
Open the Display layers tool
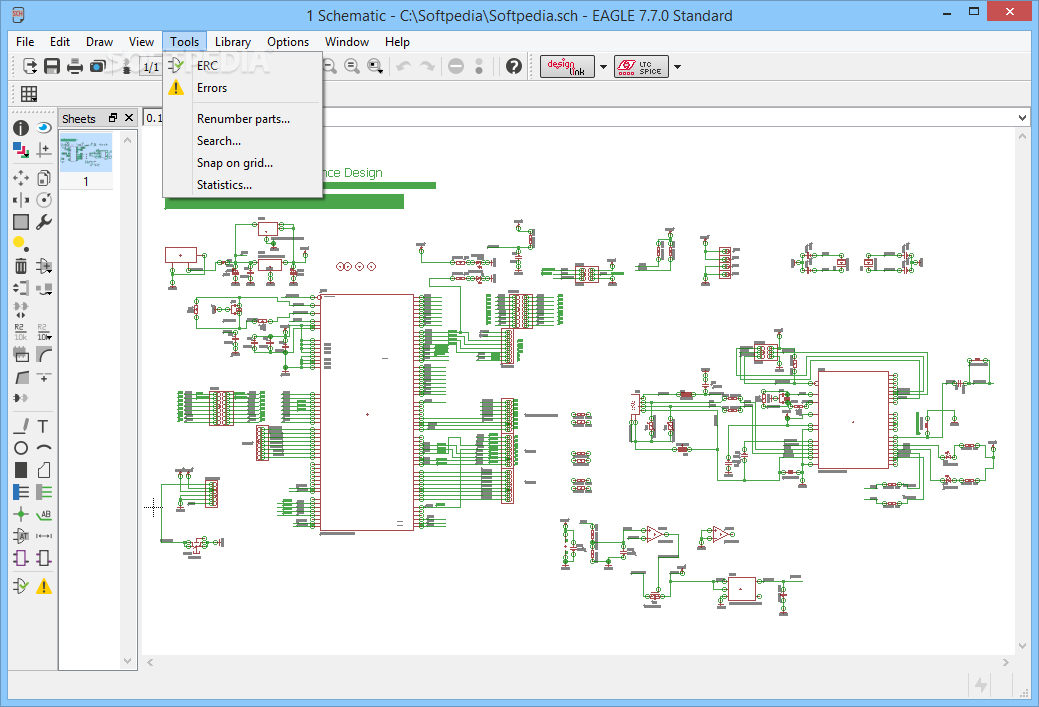(21, 150)
